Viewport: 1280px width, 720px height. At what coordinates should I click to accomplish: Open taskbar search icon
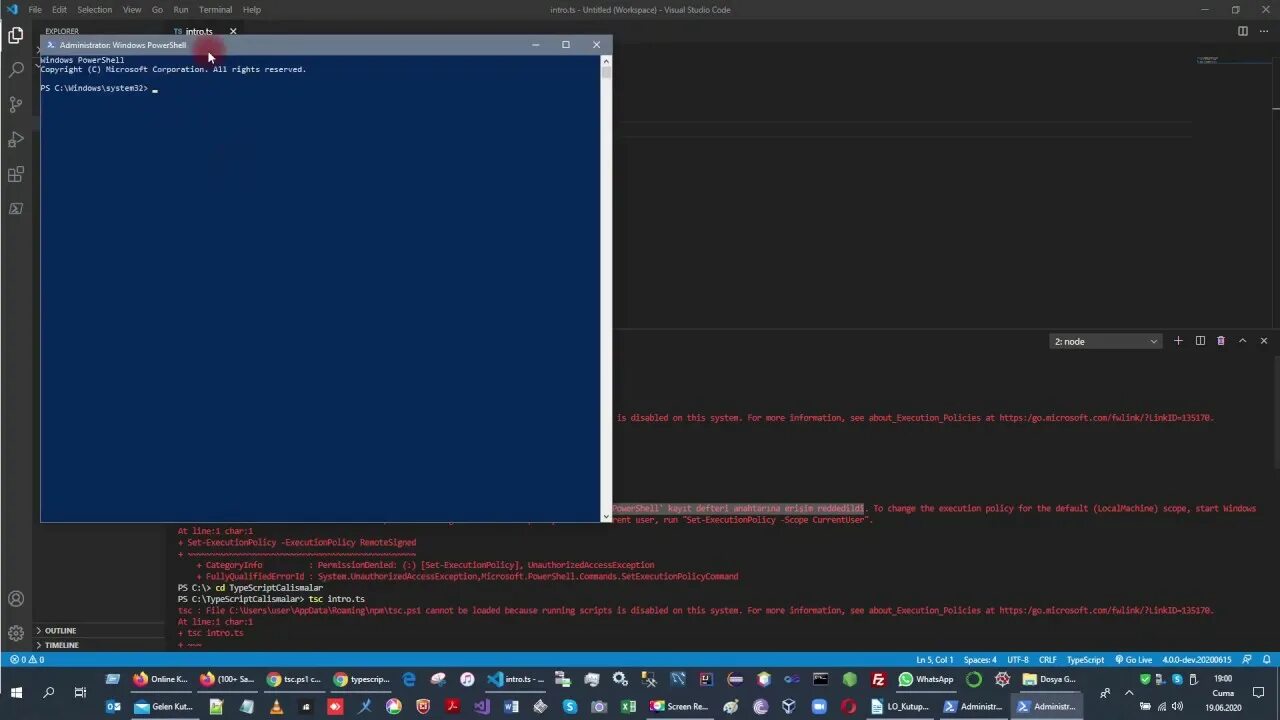[x=48, y=692]
